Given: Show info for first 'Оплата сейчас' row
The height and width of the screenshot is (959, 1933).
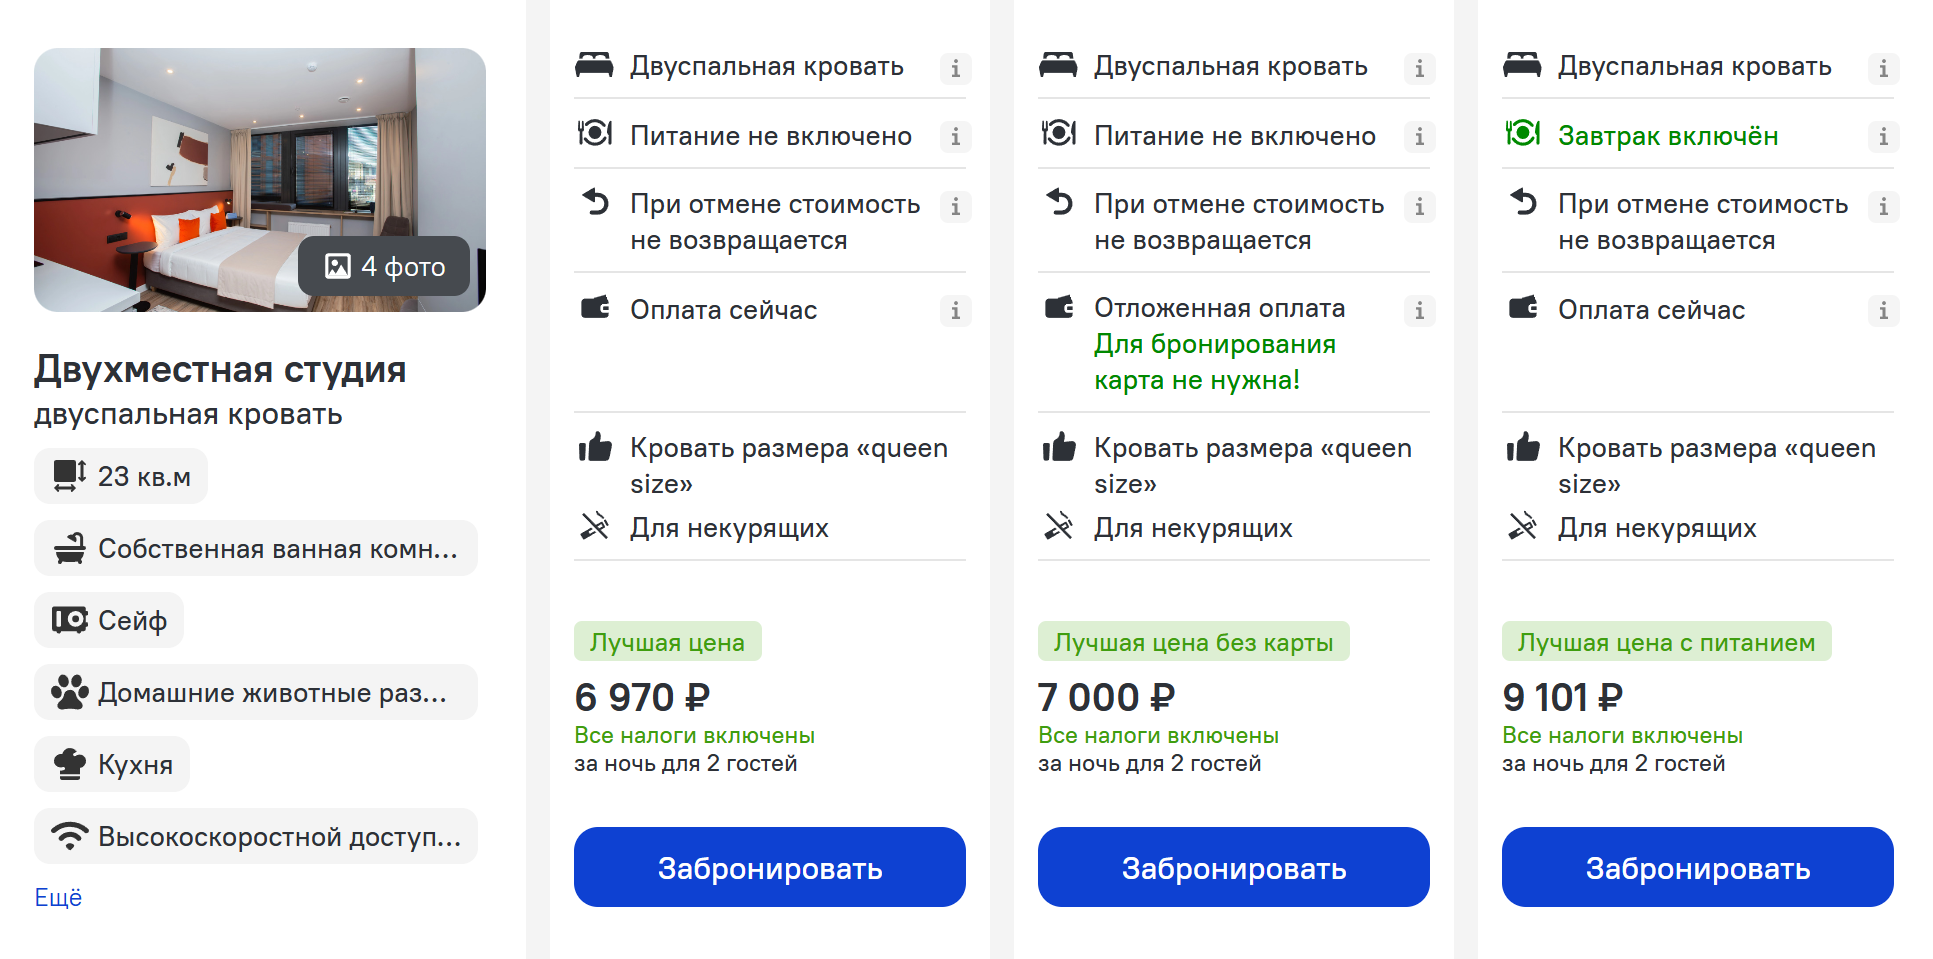Looking at the screenshot, I should pyautogui.click(x=955, y=310).
